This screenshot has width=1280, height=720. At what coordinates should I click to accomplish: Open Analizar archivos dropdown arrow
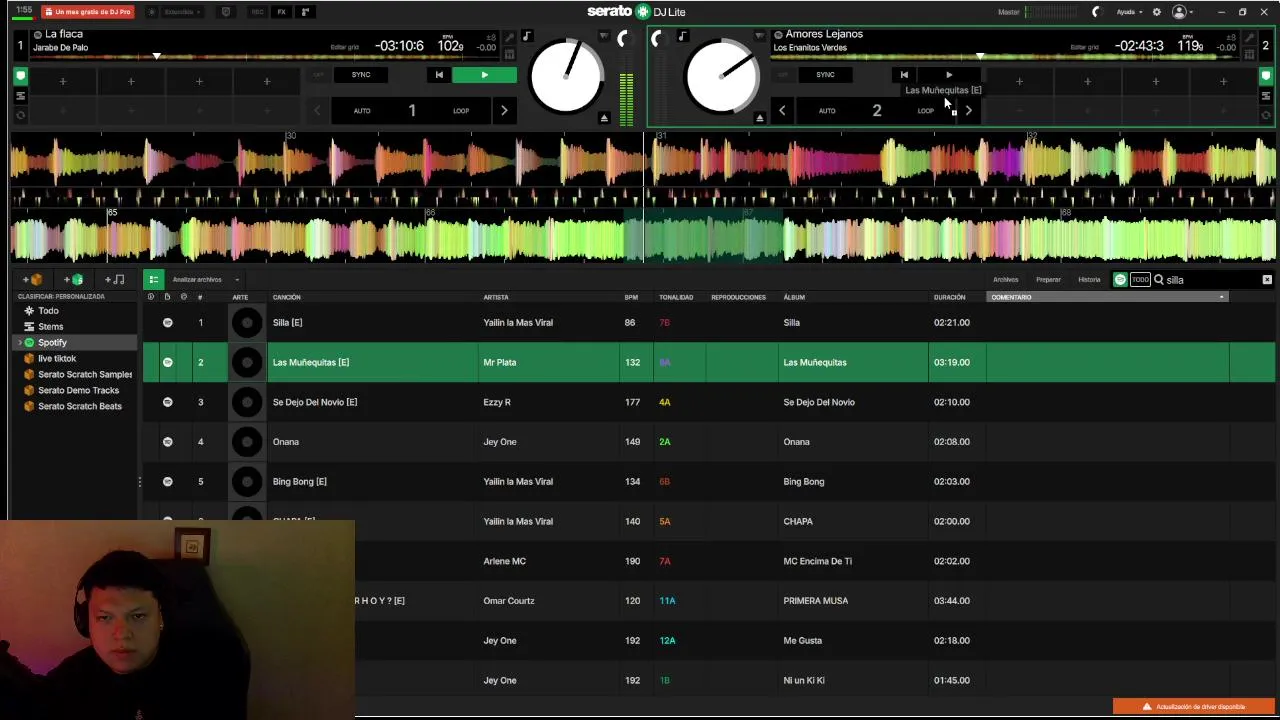pos(237,280)
